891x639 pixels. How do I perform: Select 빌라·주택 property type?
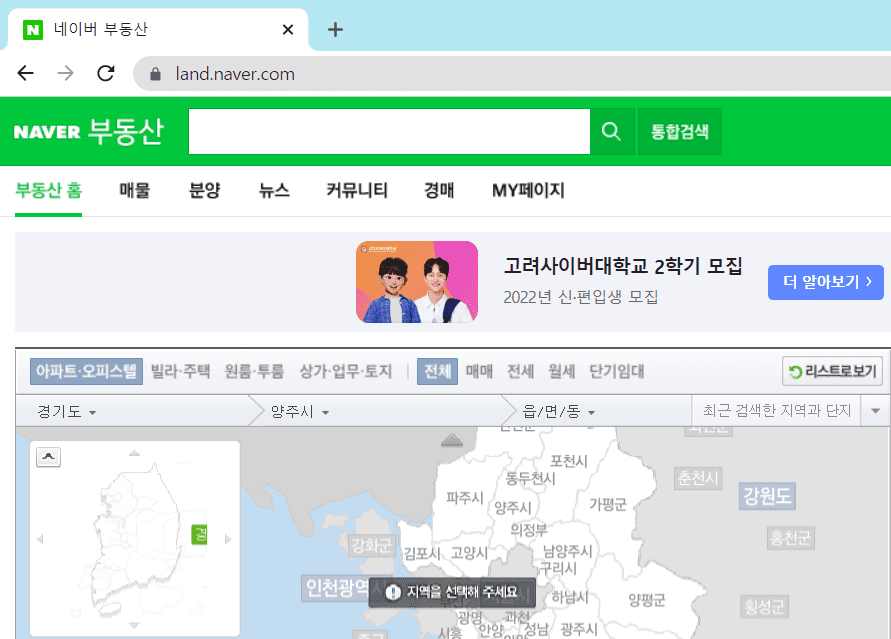tap(181, 371)
